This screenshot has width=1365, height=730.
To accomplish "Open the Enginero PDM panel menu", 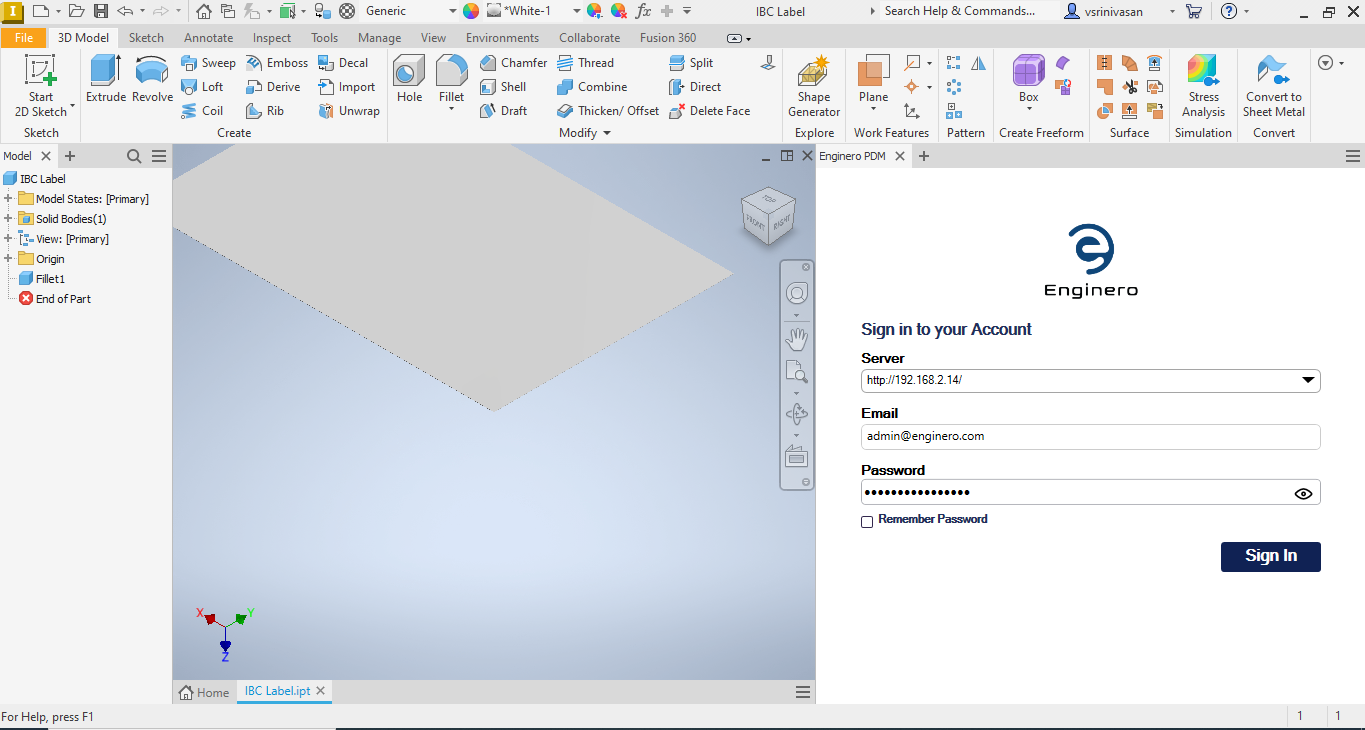I will coord(1352,156).
